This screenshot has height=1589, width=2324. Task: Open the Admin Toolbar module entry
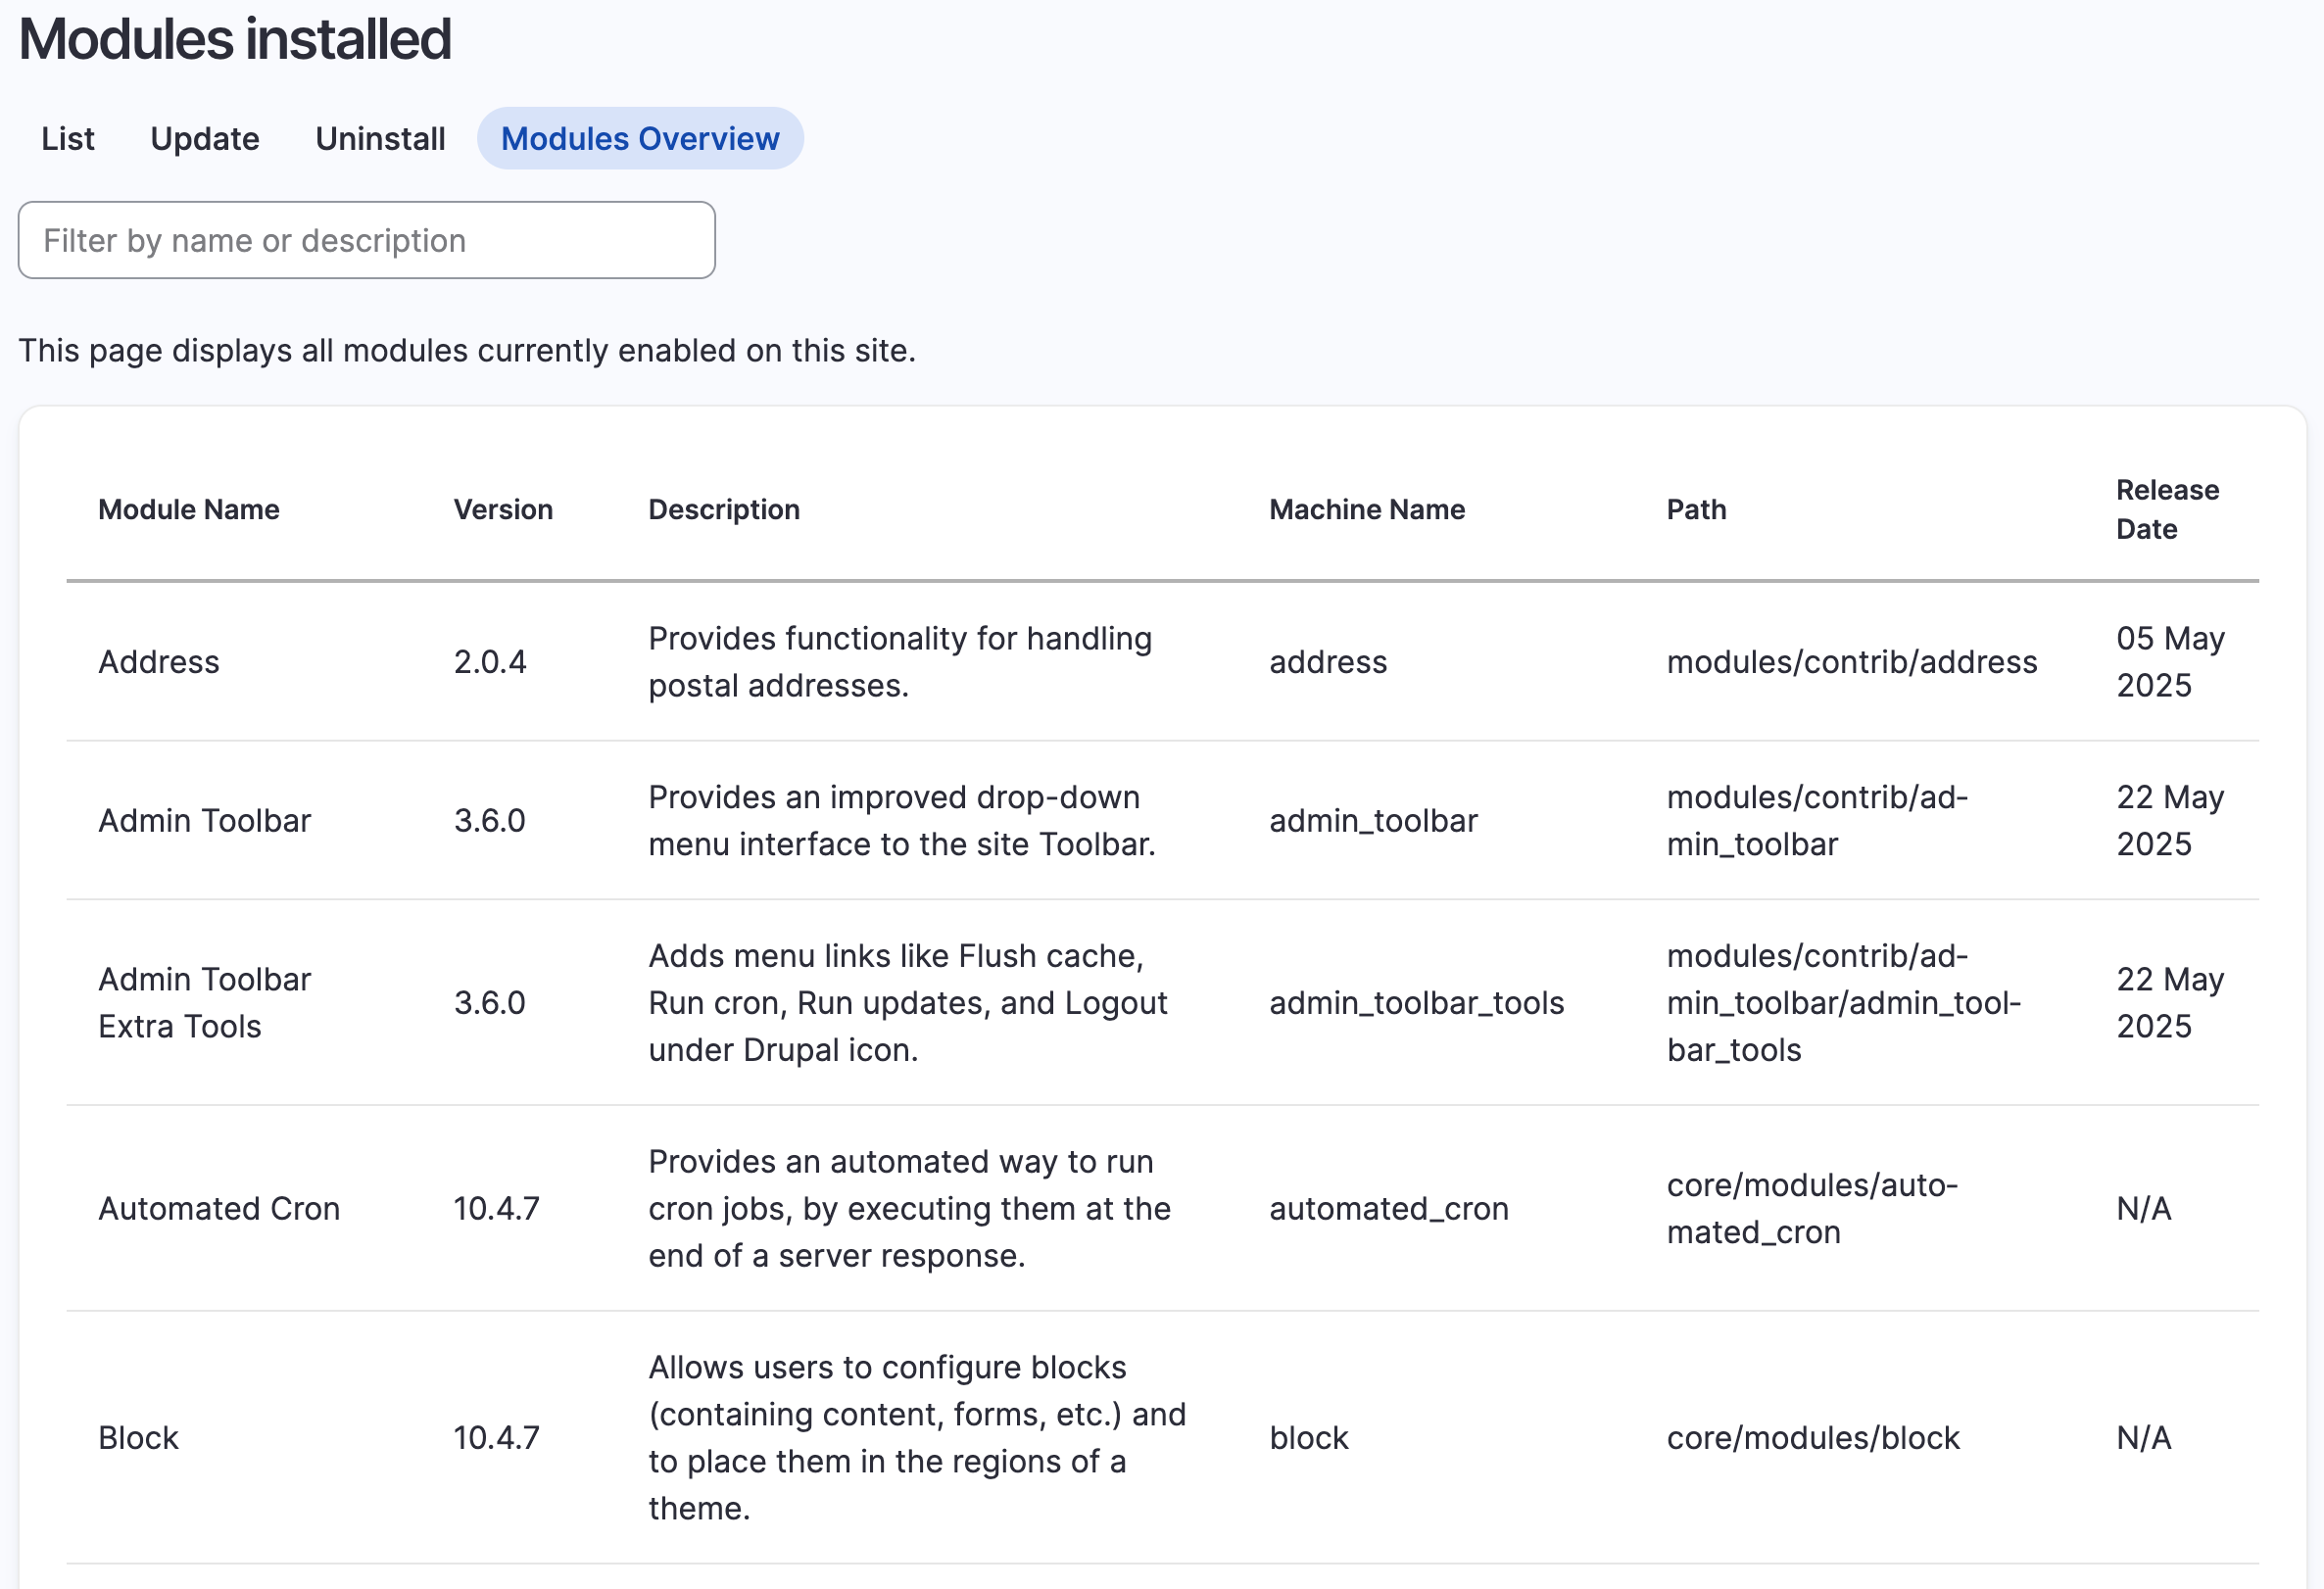[204, 820]
